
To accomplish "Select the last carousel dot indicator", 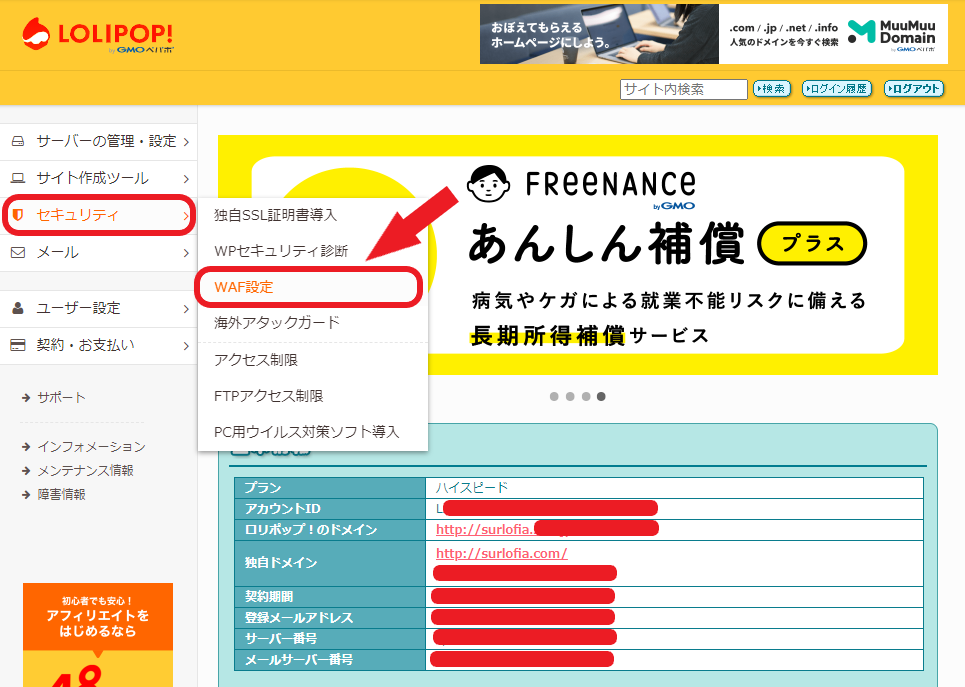I will [x=601, y=396].
